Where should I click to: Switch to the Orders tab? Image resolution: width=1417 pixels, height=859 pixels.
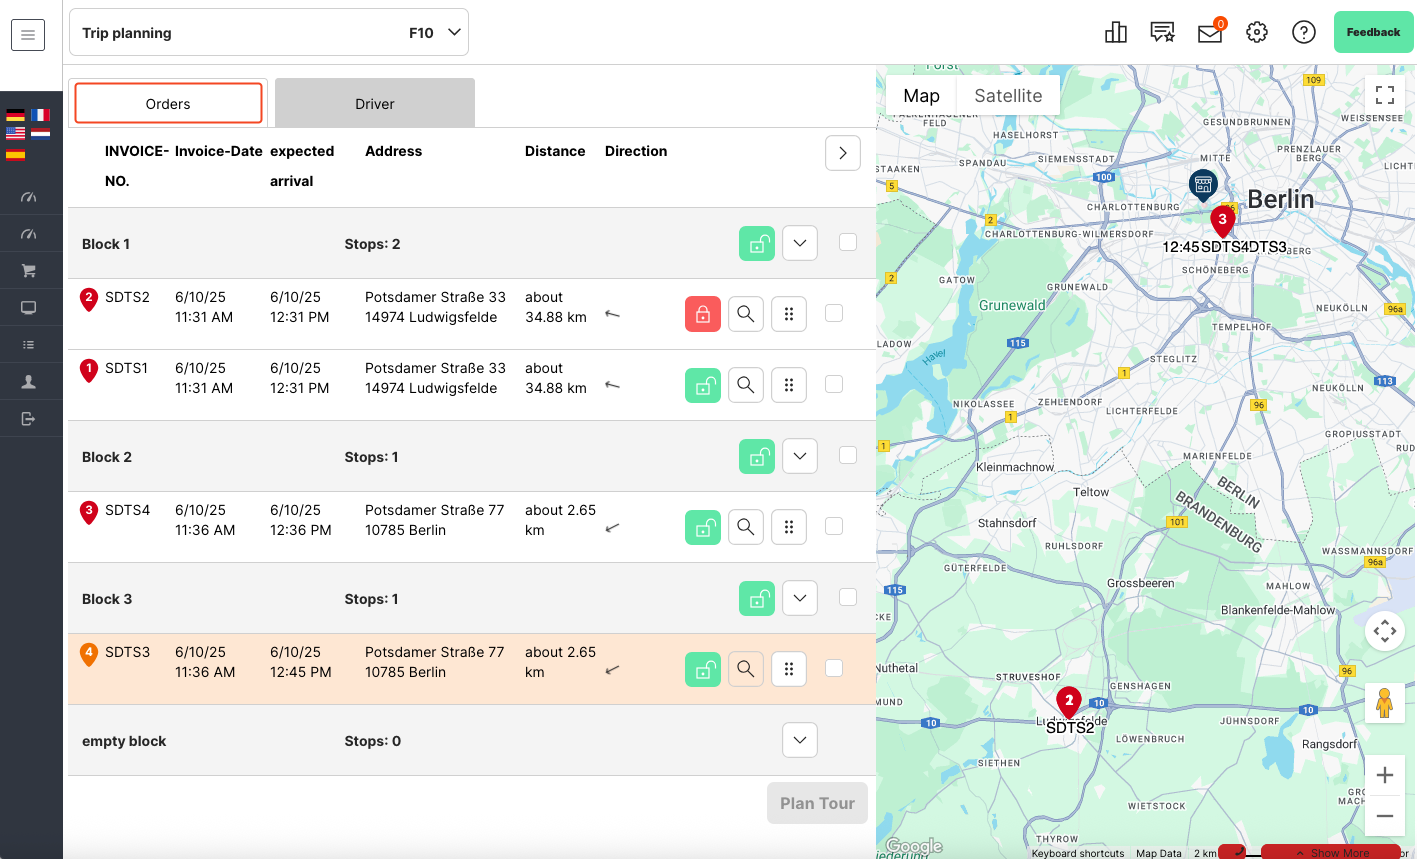168,103
